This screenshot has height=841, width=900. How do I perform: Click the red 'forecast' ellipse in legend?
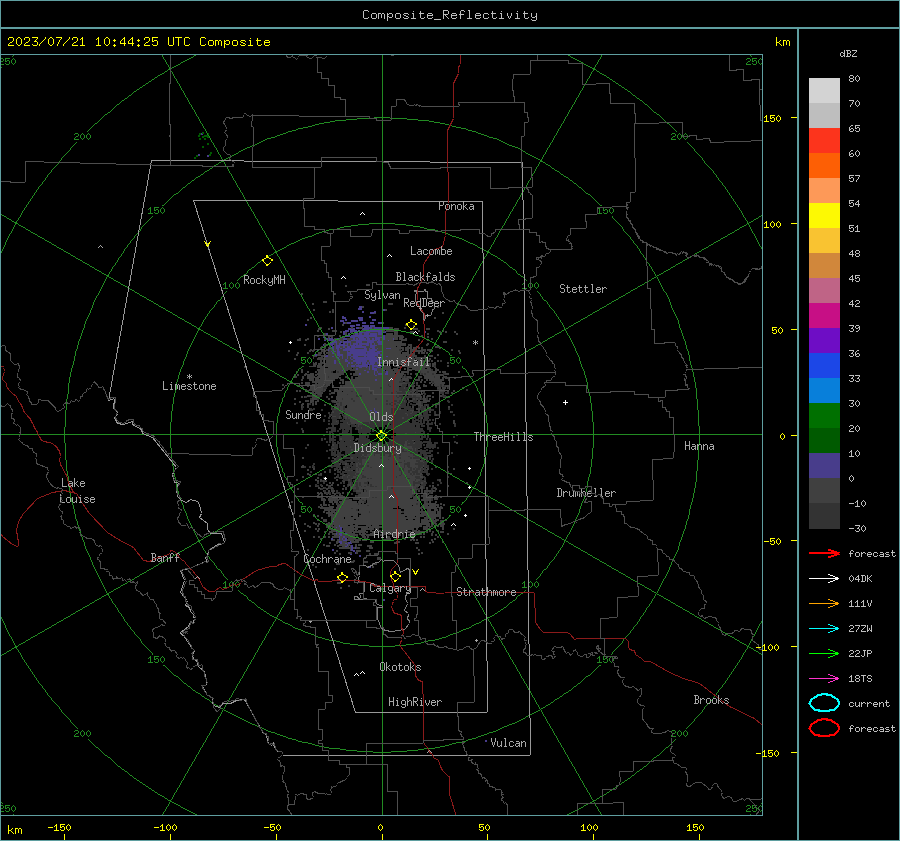pyautogui.click(x=824, y=728)
